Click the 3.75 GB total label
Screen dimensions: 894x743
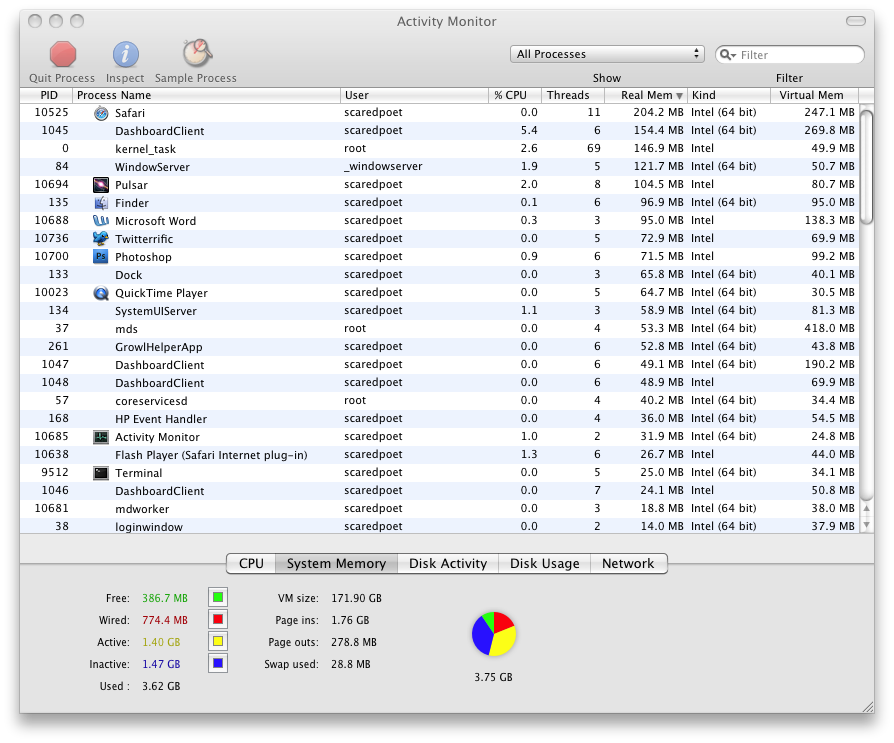pos(494,677)
